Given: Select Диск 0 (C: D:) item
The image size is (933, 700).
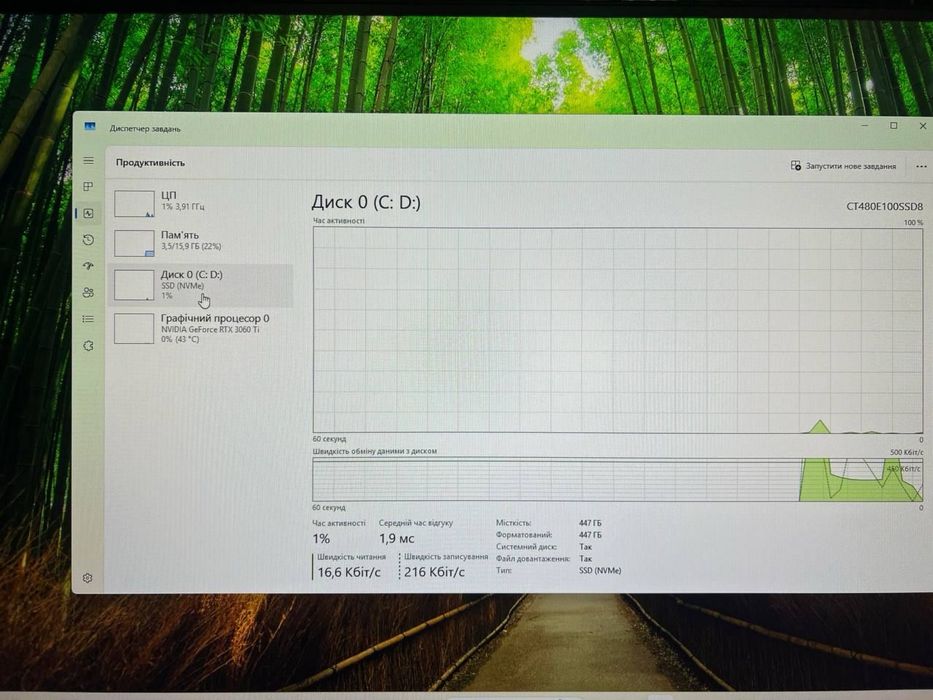Looking at the screenshot, I should coord(201,286).
